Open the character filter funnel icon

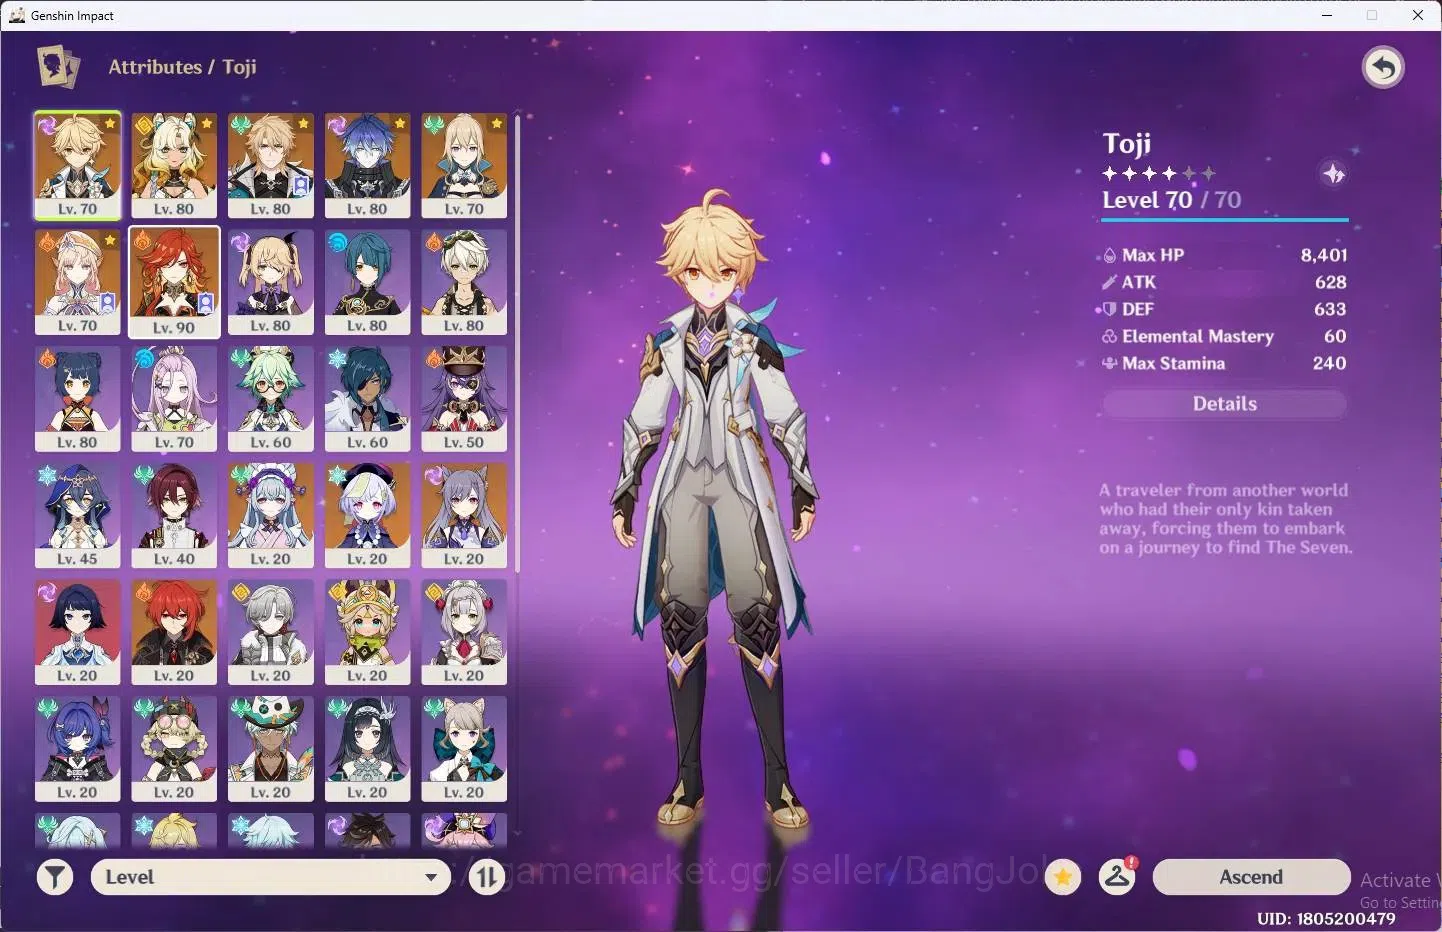[55, 877]
